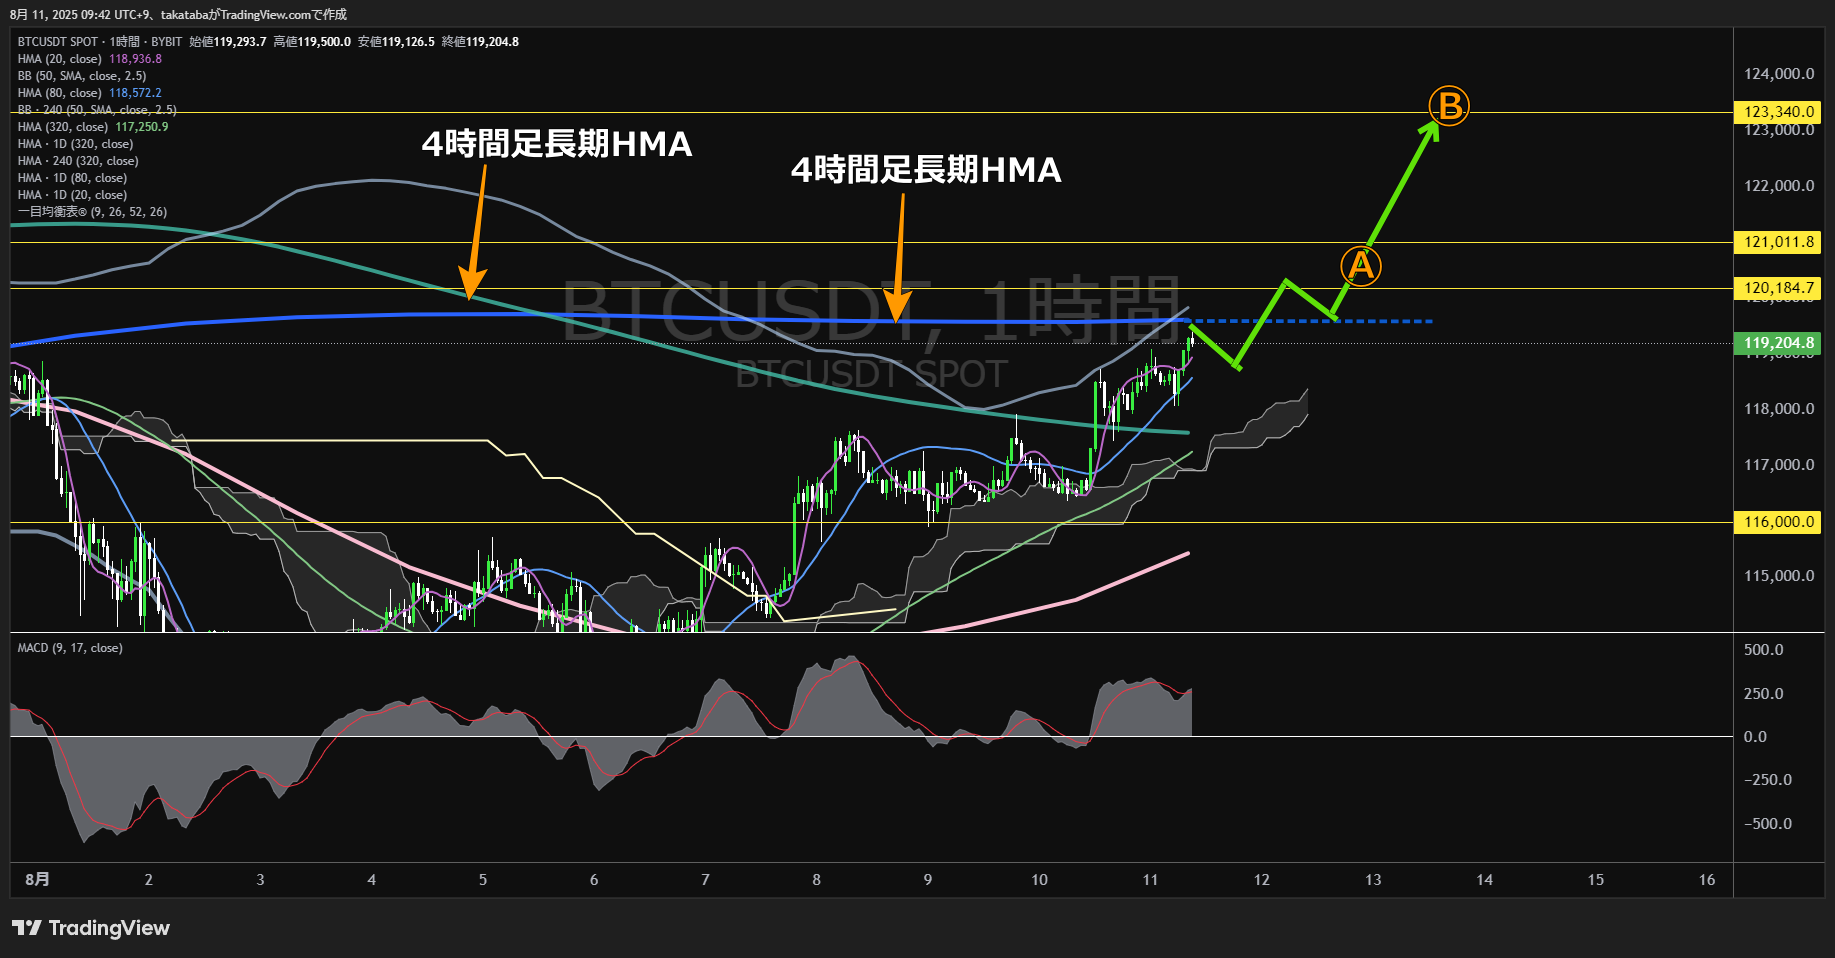
Task: Click the 122,000.0 price axis value
Action: (1779, 186)
